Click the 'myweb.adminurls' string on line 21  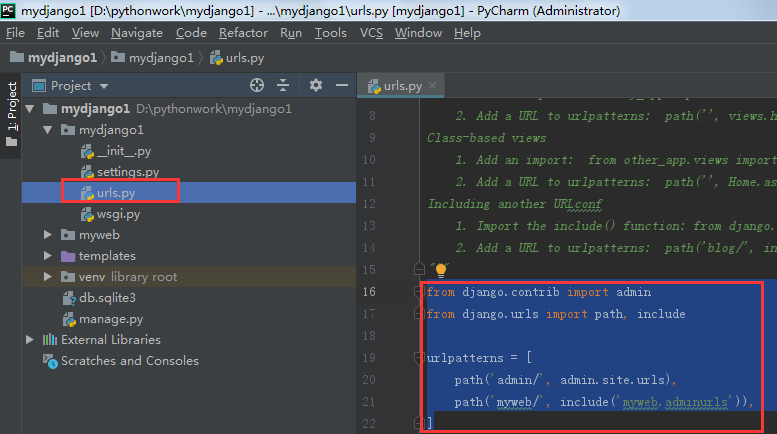coord(675,402)
